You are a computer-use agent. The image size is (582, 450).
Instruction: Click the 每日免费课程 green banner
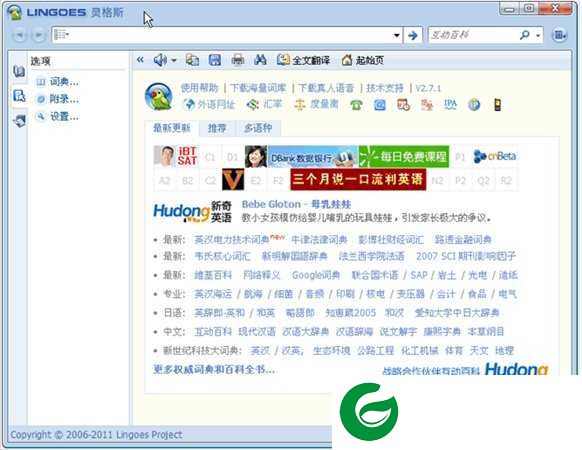click(x=404, y=156)
